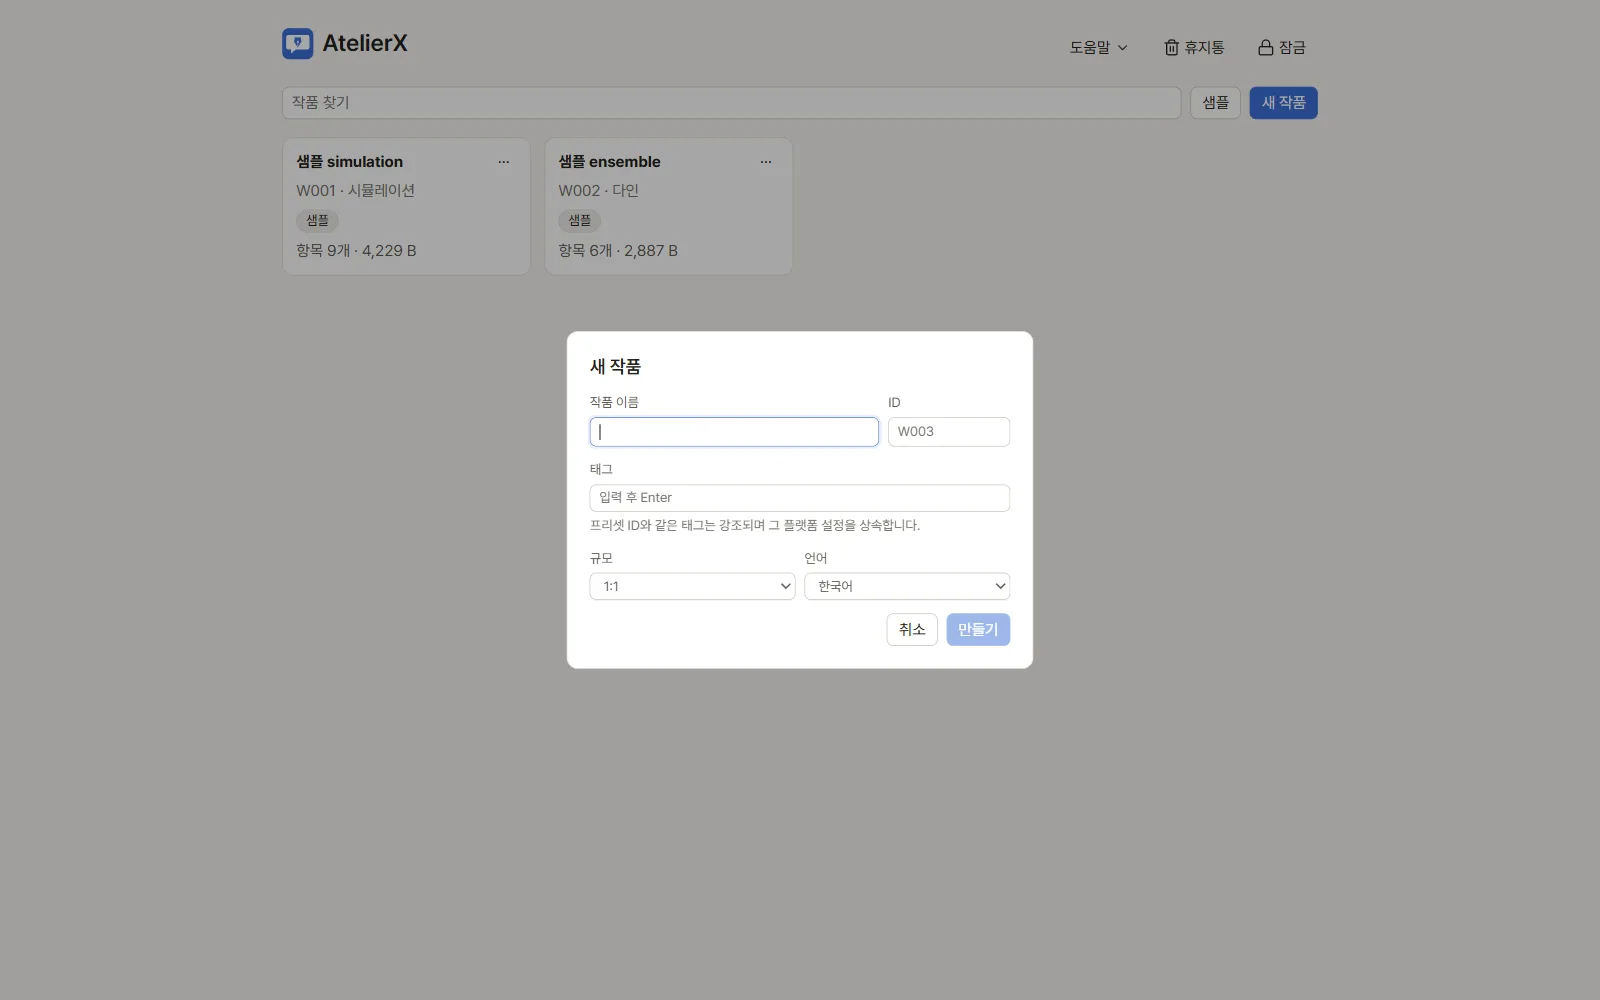Focus the 작품 이름 input field
The height and width of the screenshot is (1000, 1600).
[x=734, y=432]
